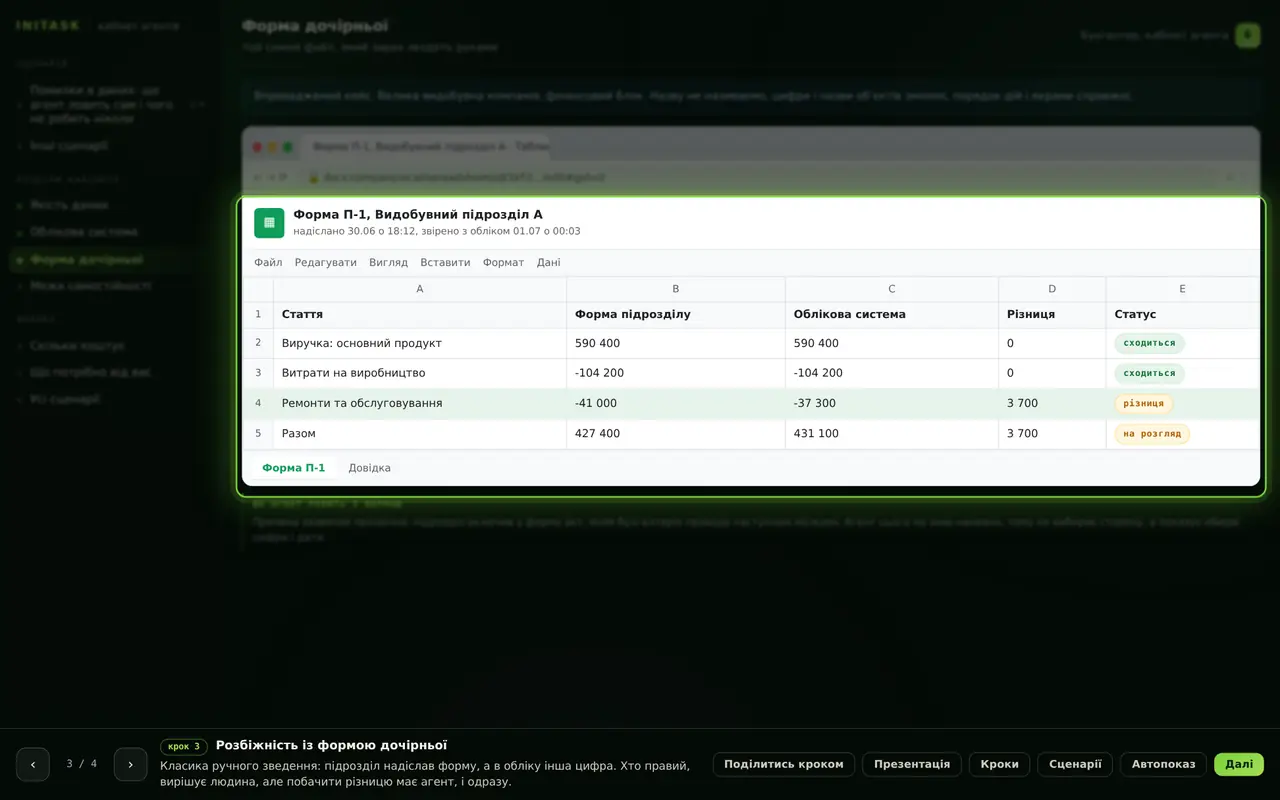Screen dimensions: 1280x800
Task: Select 3 700 in the Ремонти row
Action: [x=1052, y=403]
